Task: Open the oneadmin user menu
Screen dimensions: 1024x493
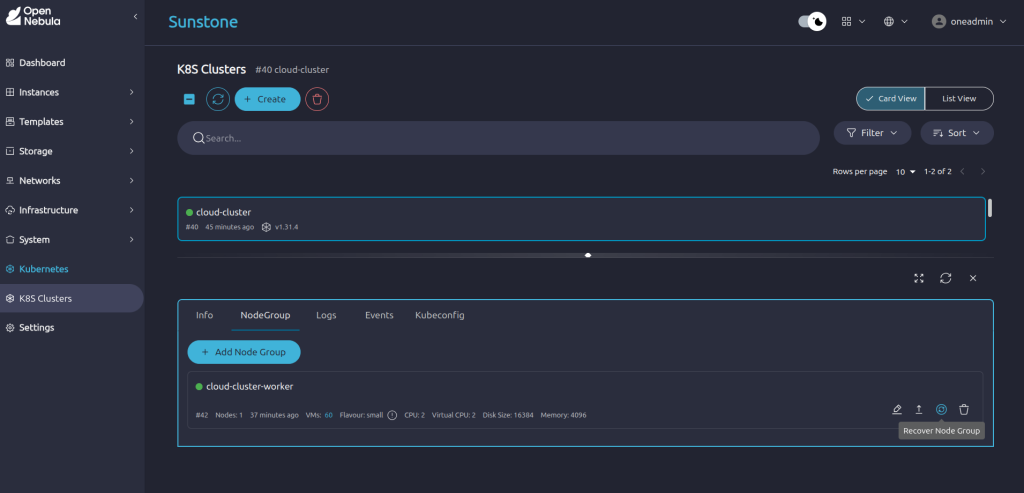Action: coord(969,22)
